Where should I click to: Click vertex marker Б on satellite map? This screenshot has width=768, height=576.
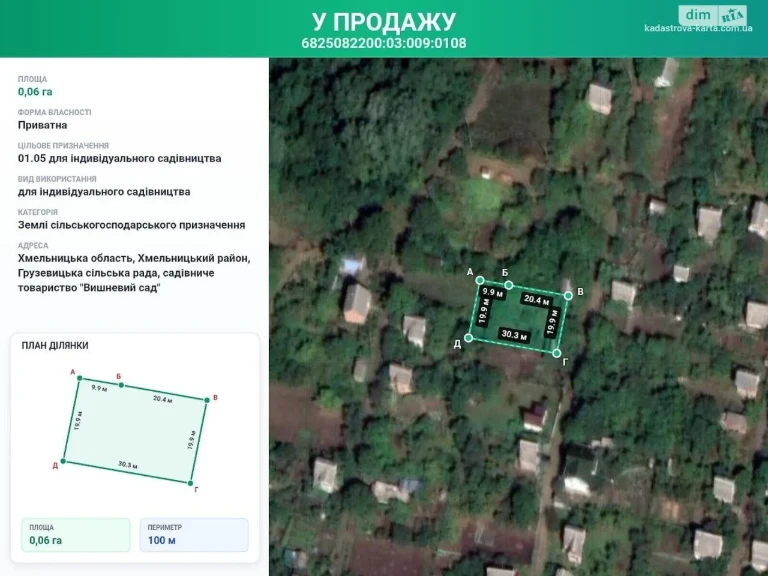(x=509, y=285)
